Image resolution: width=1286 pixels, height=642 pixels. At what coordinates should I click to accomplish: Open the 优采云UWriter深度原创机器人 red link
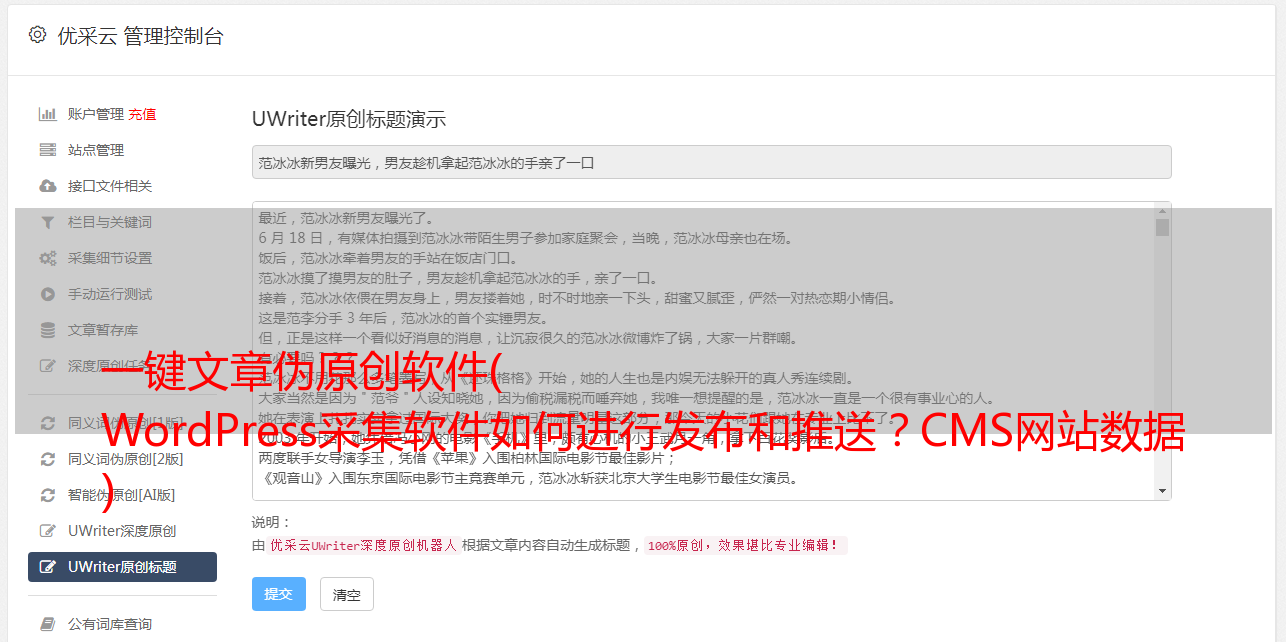click(363, 546)
